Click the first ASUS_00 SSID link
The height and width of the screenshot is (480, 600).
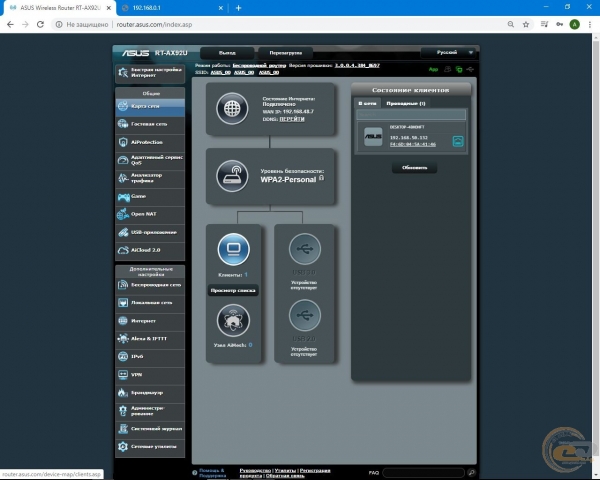[x=220, y=72]
